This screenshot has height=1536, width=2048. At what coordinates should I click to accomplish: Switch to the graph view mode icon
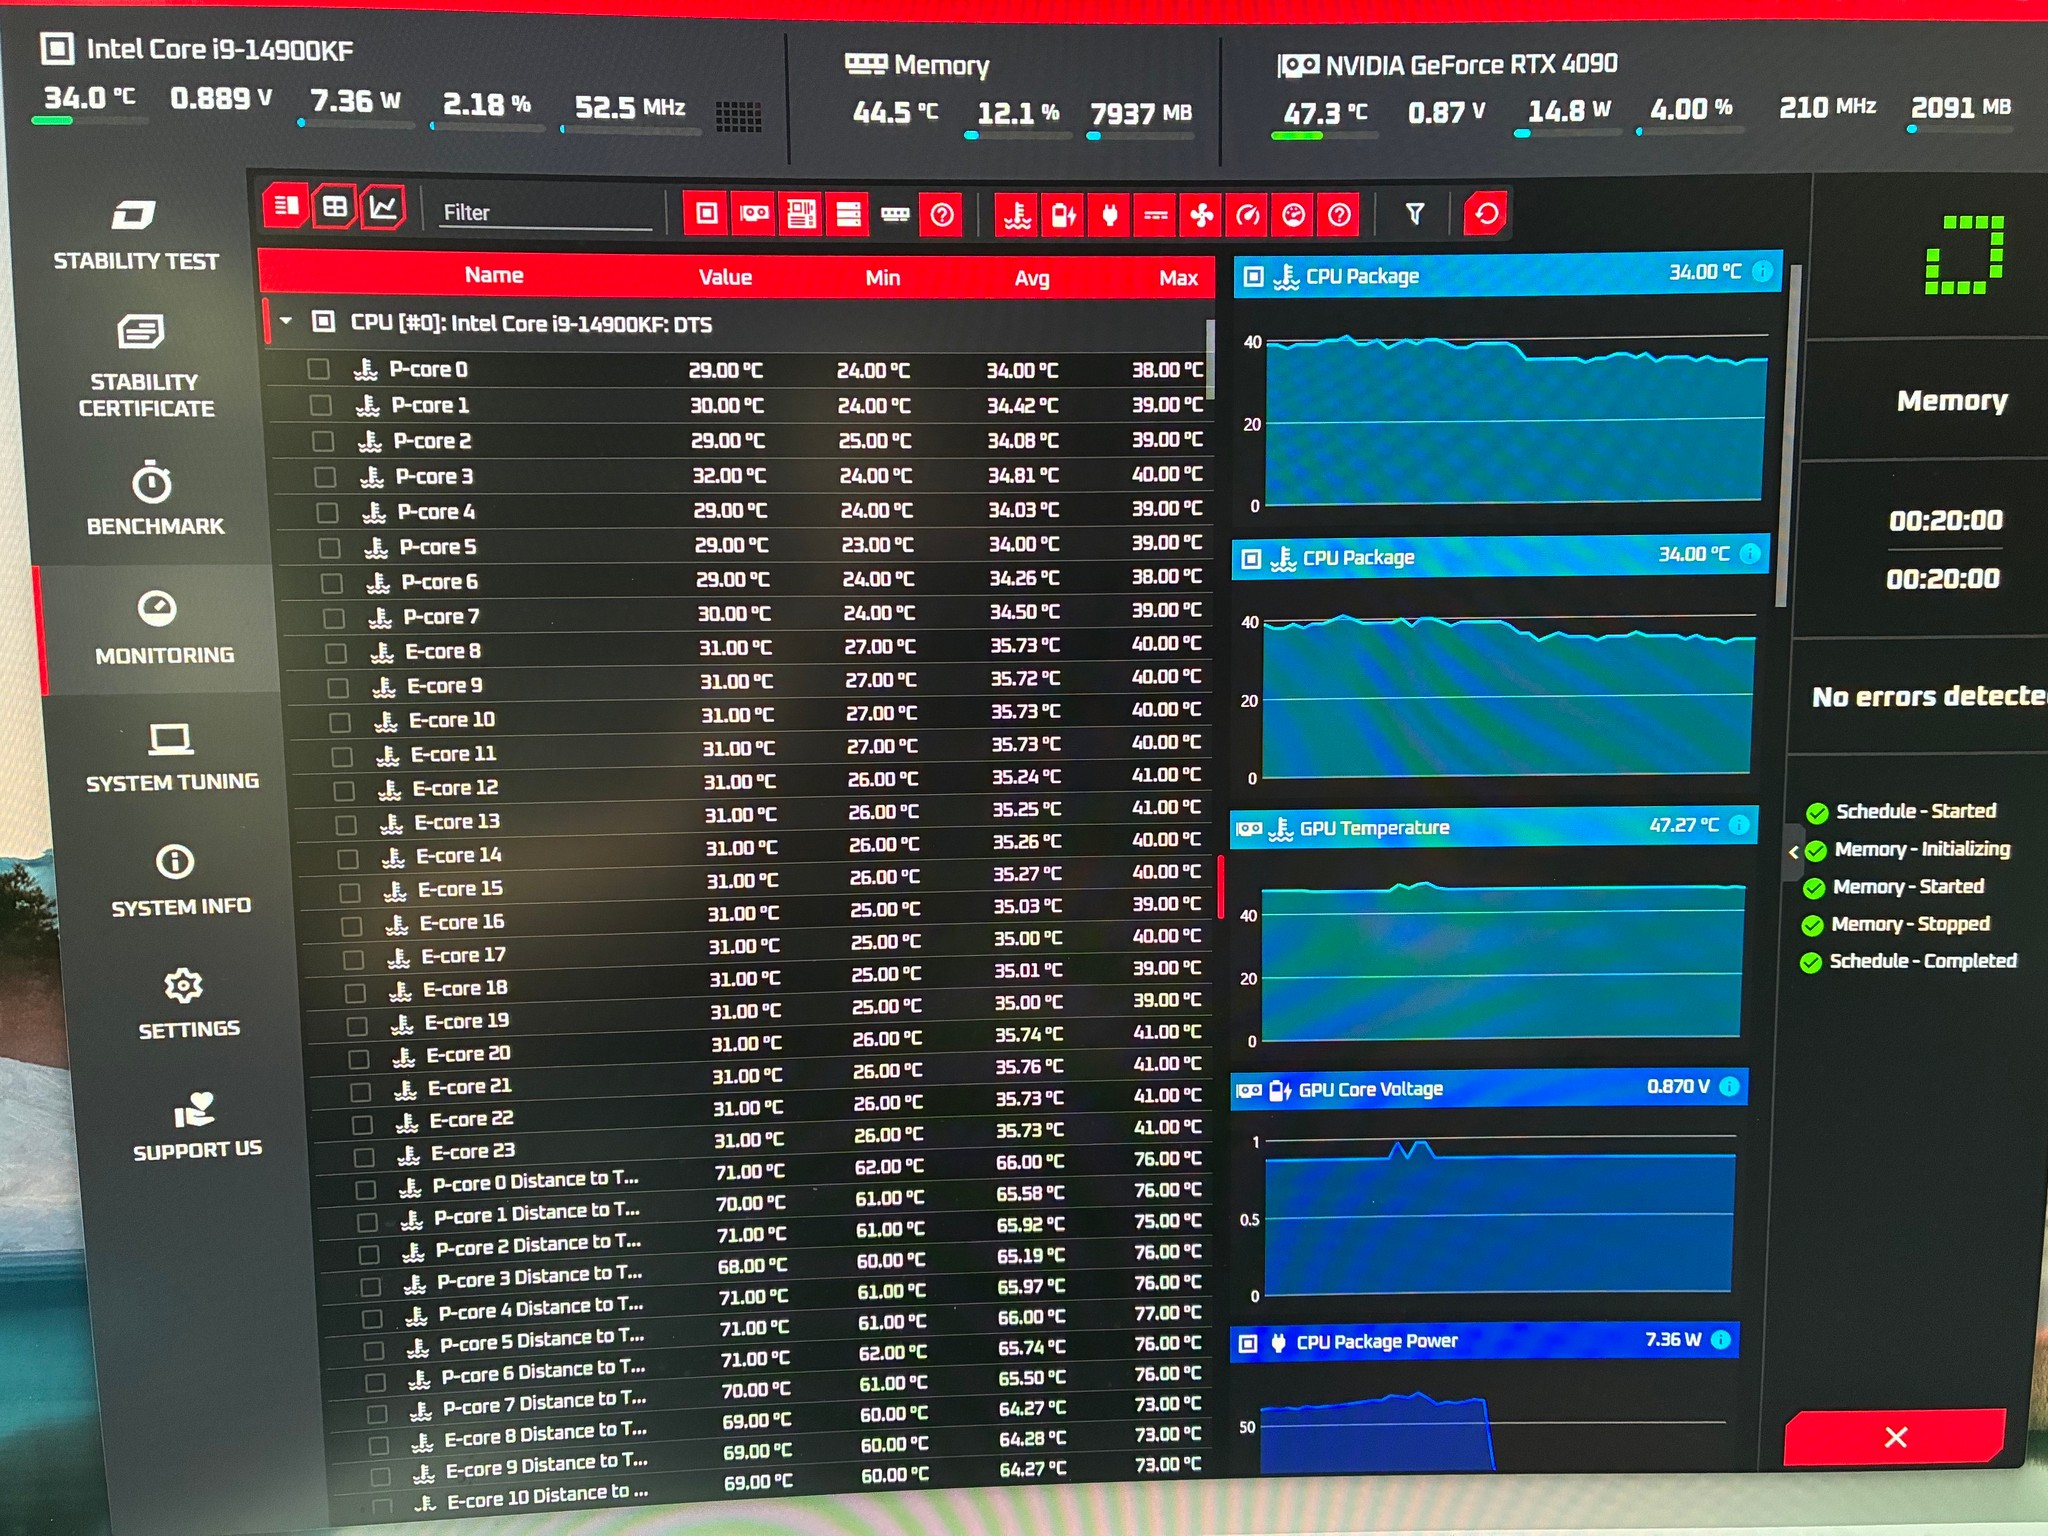(x=383, y=207)
